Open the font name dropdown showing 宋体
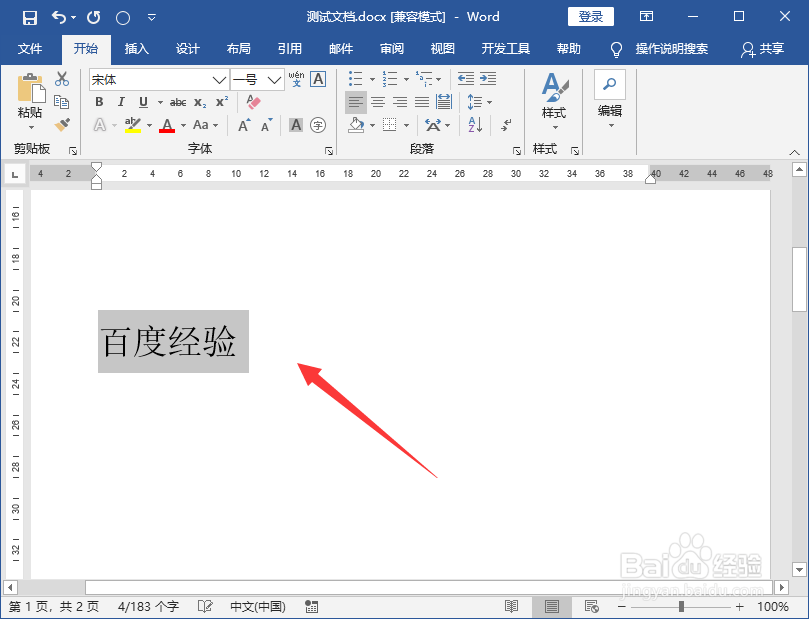809x619 pixels. pyautogui.click(x=219, y=80)
